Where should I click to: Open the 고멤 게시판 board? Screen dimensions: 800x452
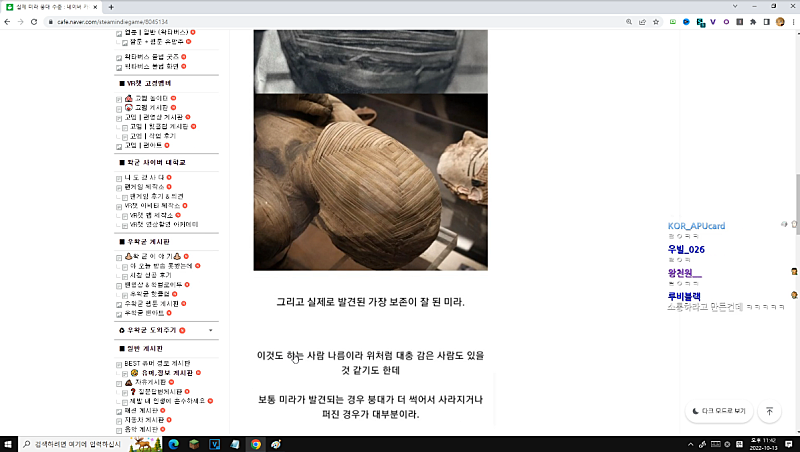click(151, 108)
